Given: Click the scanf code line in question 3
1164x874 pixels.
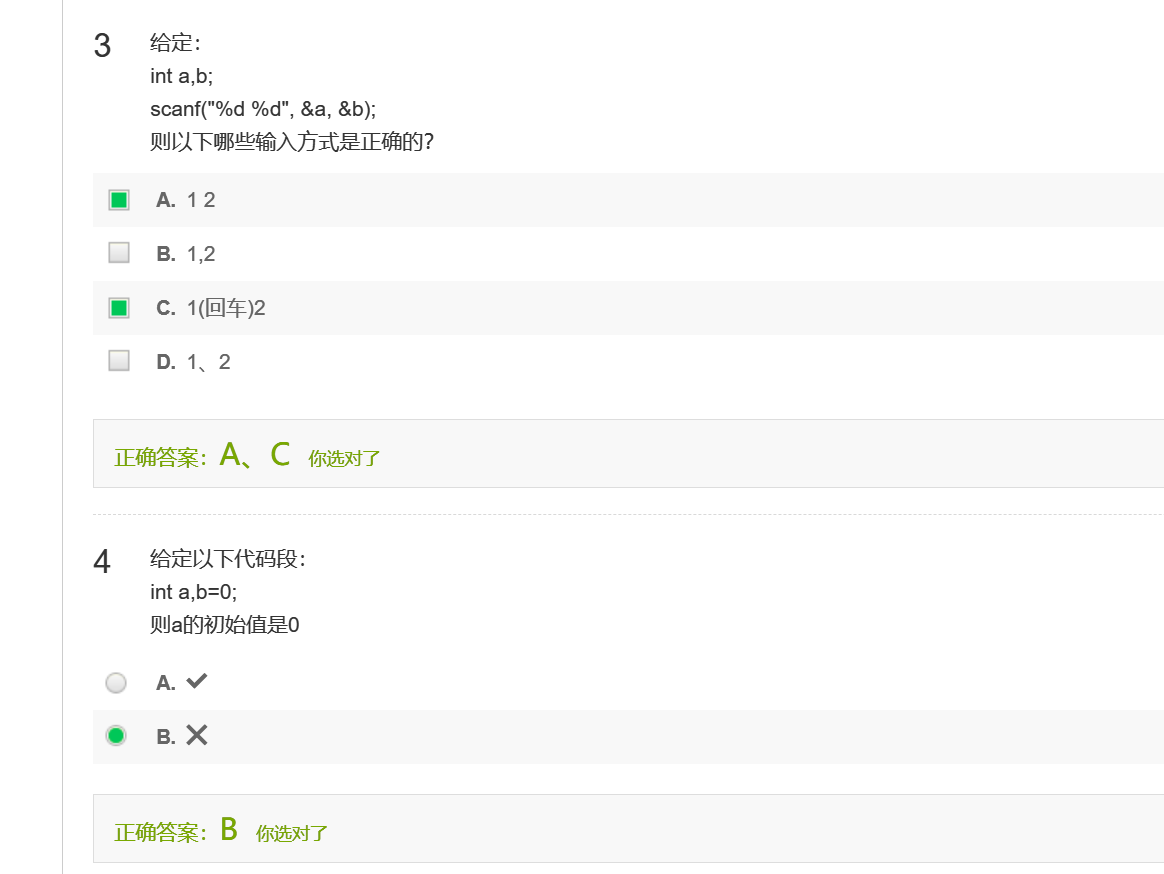Looking at the screenshot, I should 263,109.
